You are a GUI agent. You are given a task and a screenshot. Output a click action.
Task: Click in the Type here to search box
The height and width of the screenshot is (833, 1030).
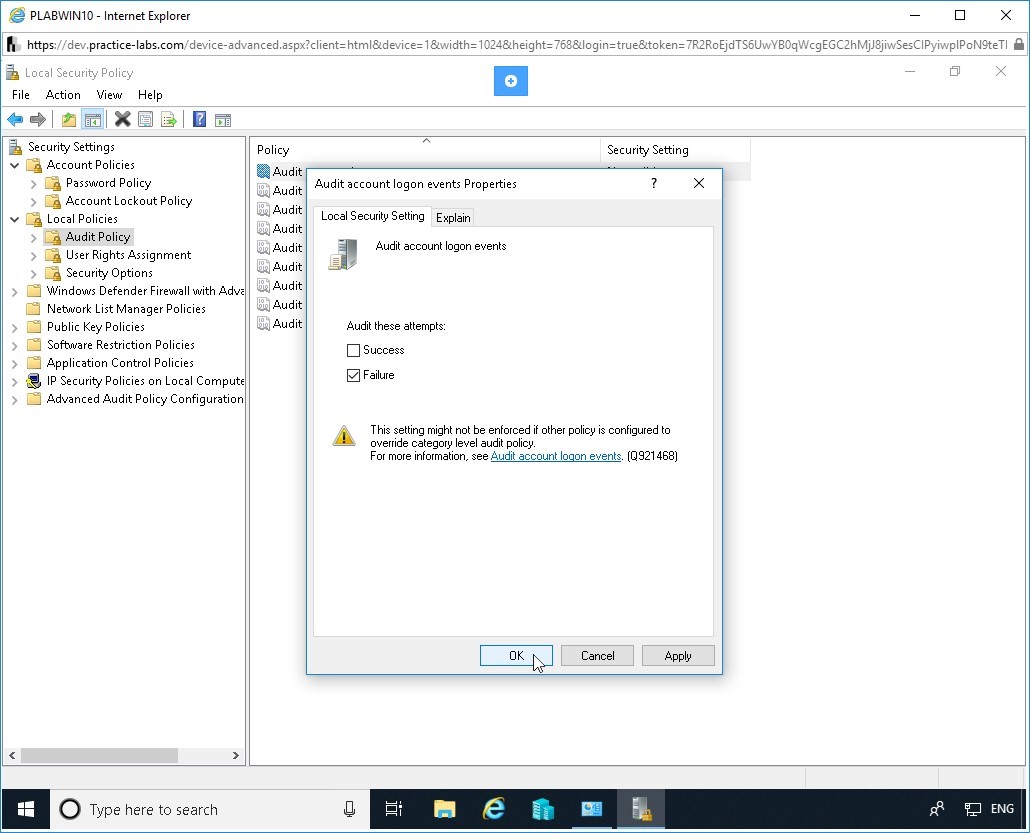click(210, 809)
